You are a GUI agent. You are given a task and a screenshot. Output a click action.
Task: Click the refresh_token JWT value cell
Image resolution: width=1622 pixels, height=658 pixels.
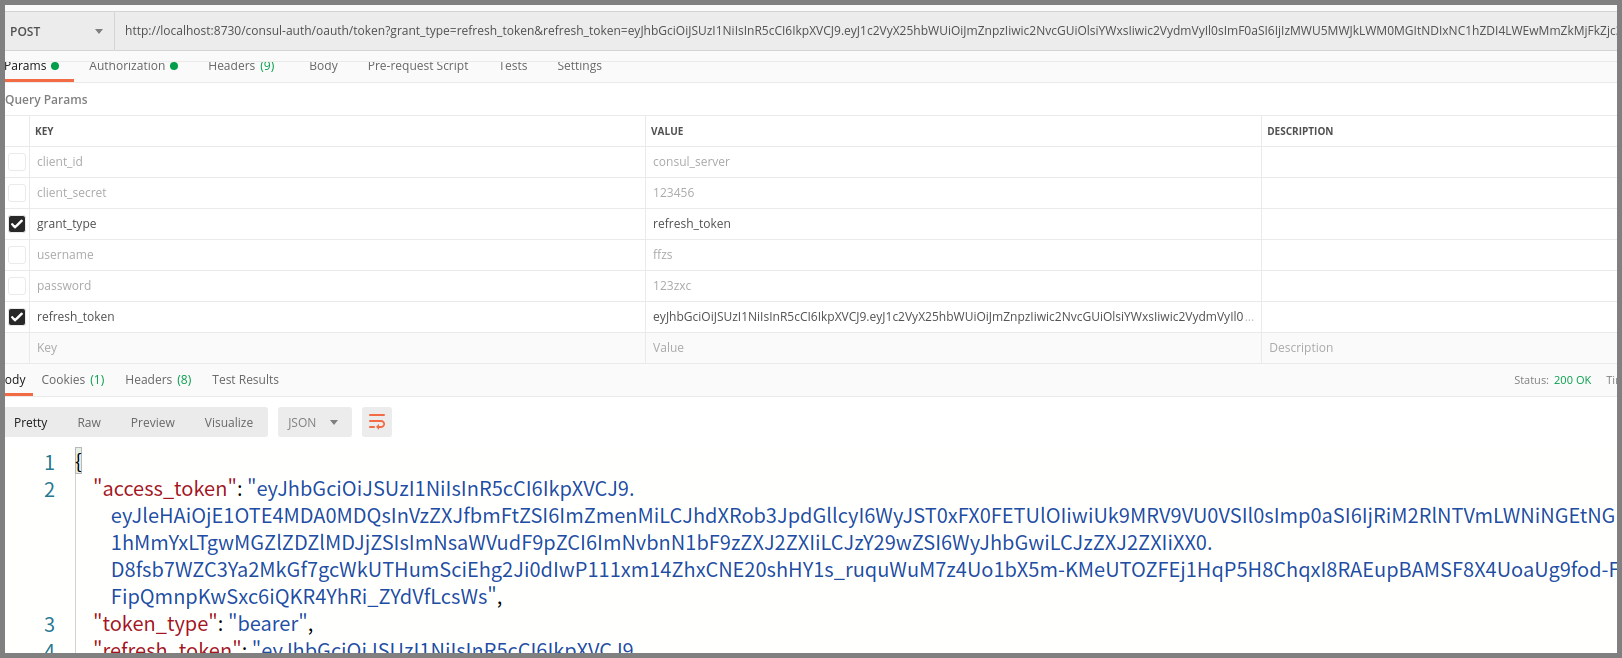pyautogui.click(x=954, y=317)
